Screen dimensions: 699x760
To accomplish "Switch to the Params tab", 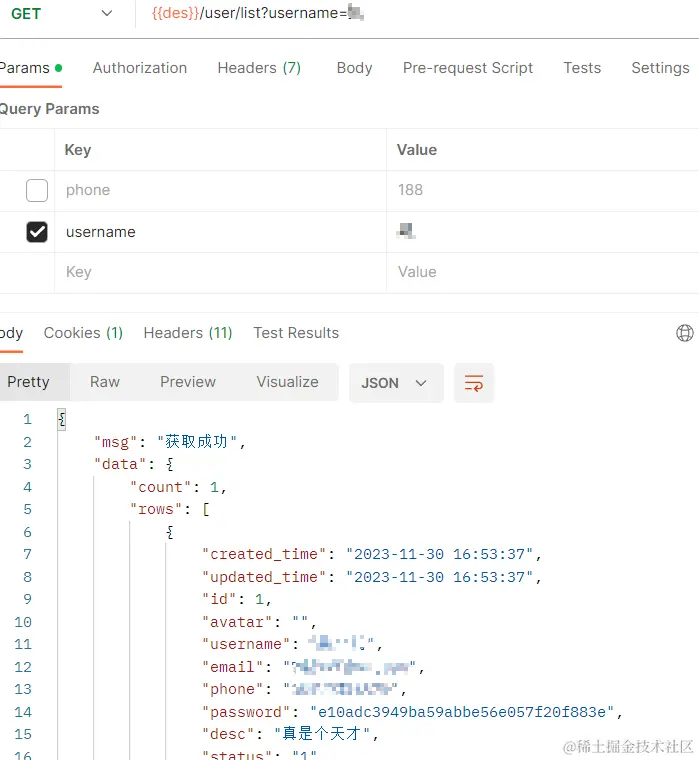I will coord(30,68).
